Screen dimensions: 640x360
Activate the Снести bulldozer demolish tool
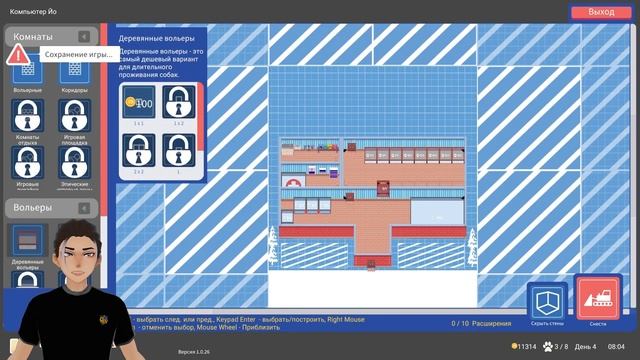point(598,298)
